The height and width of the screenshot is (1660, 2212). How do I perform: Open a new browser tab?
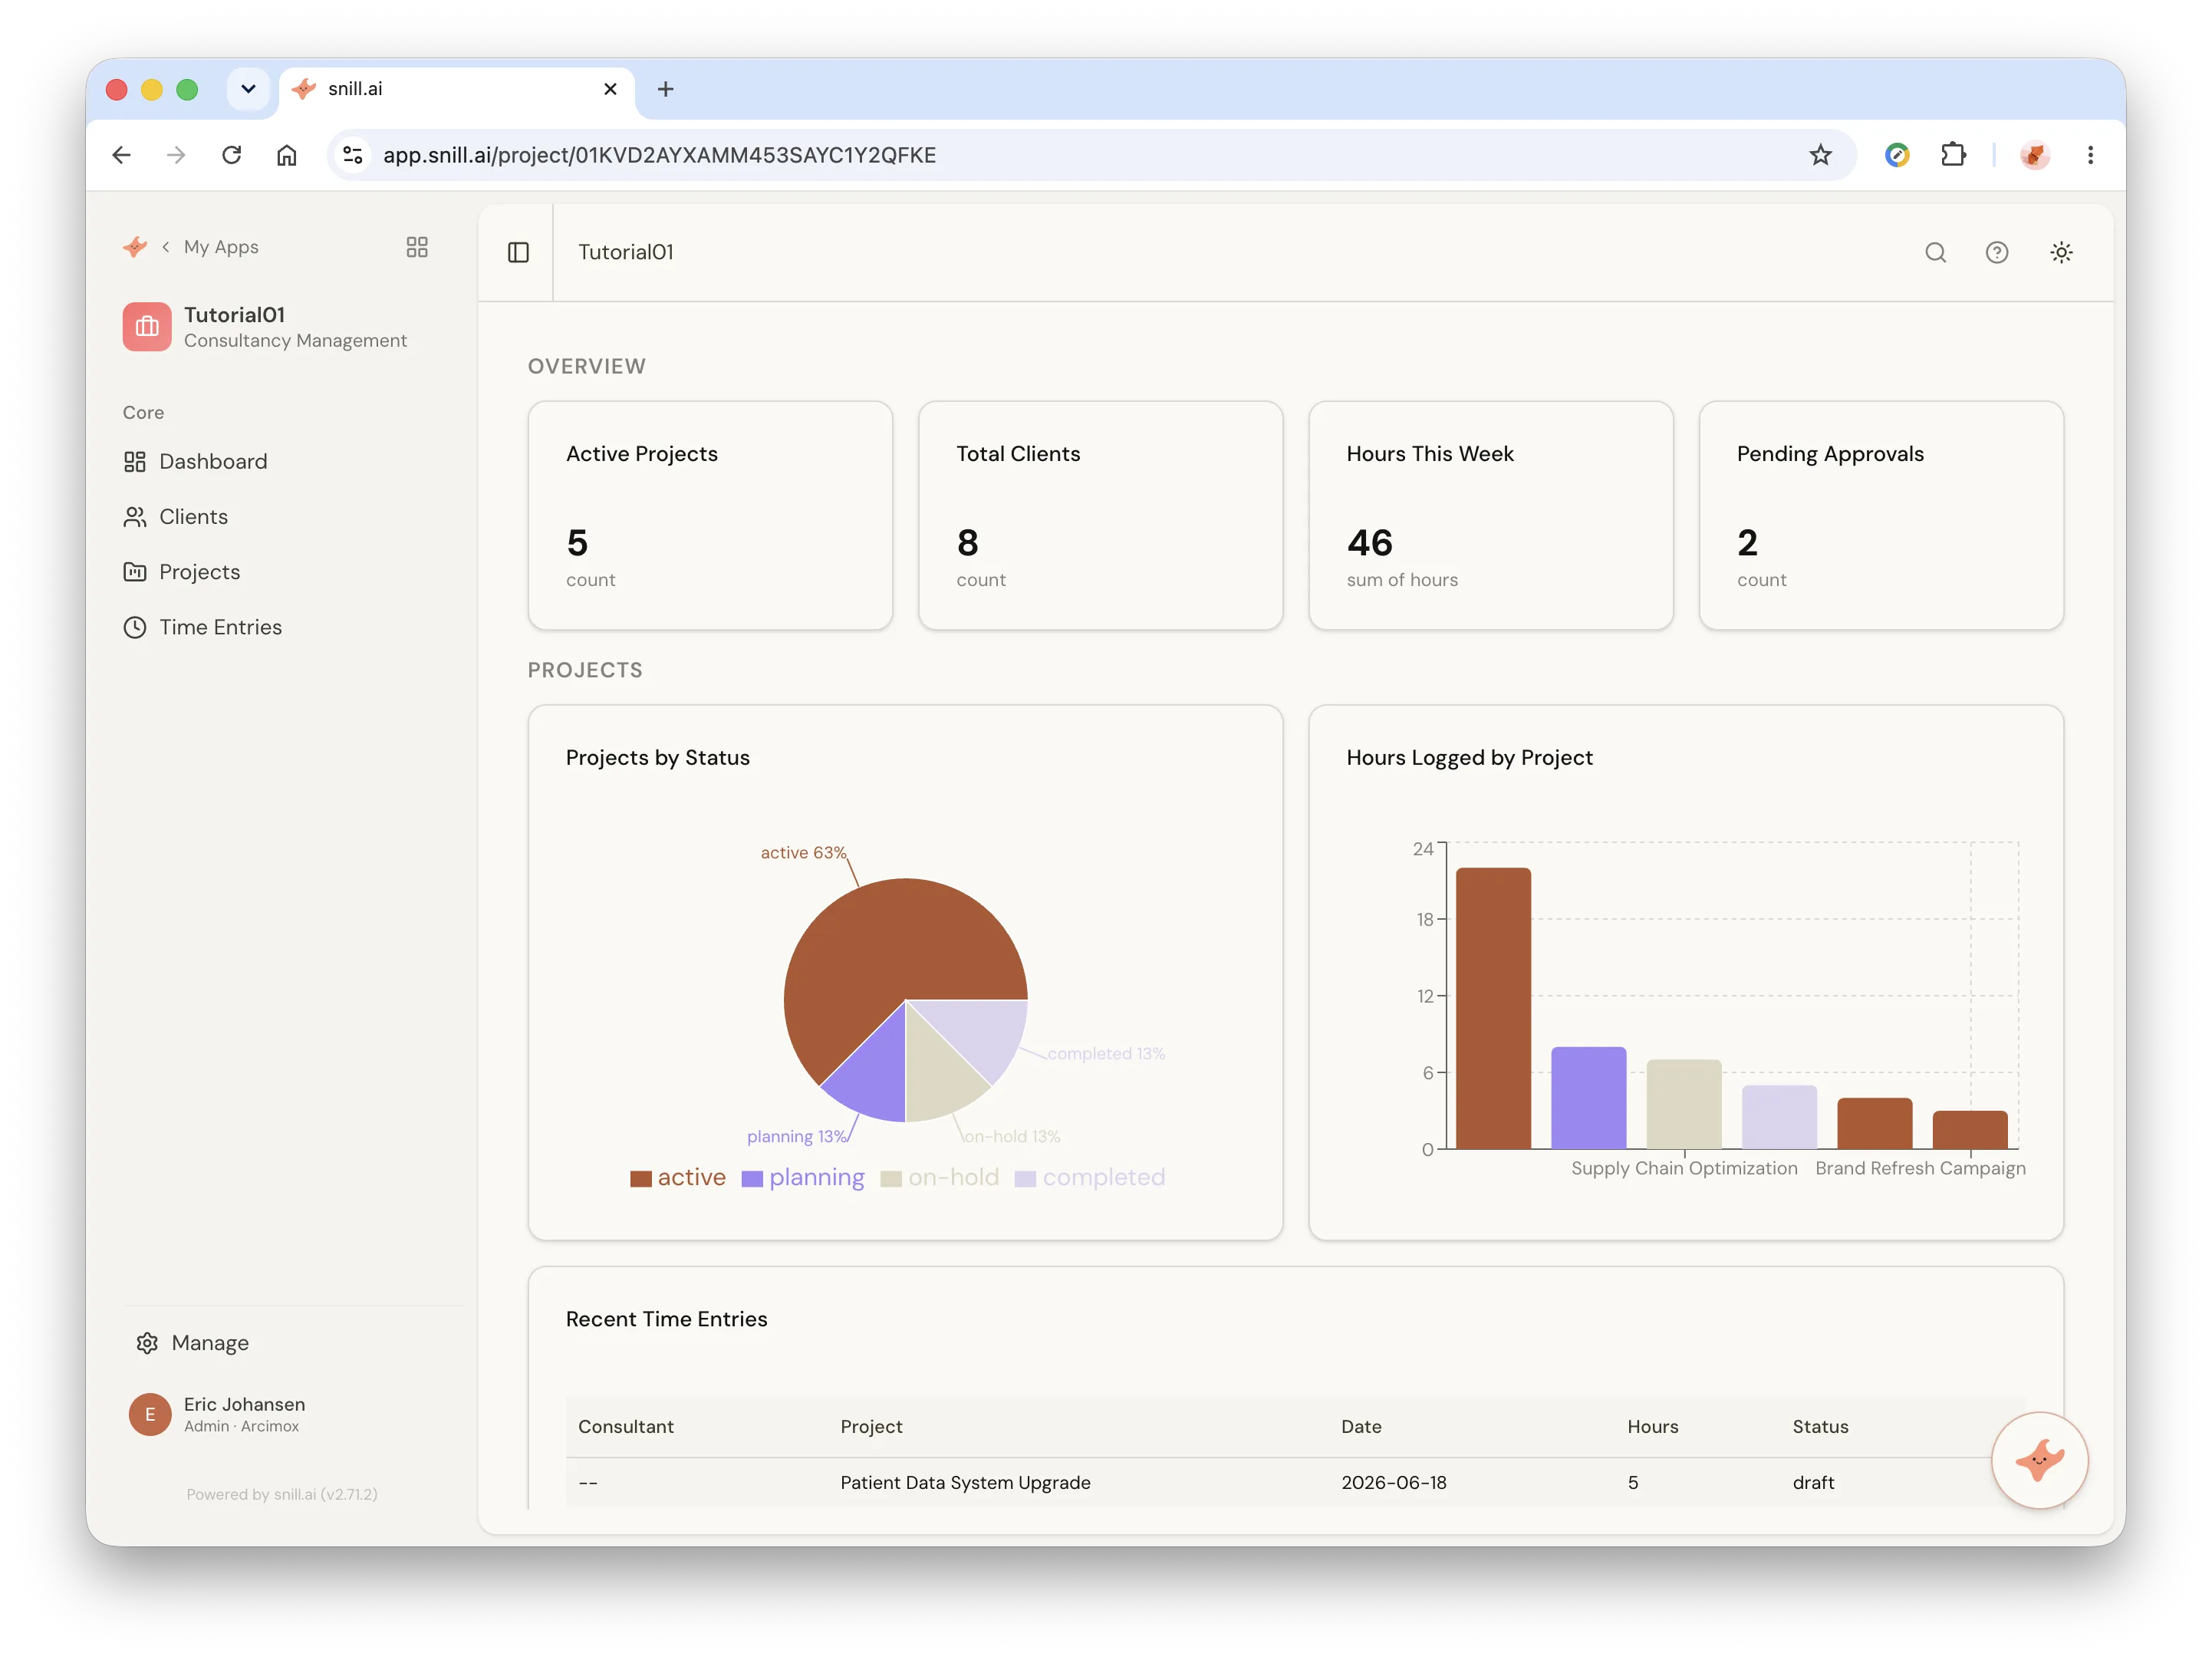(x=665, y=89)
